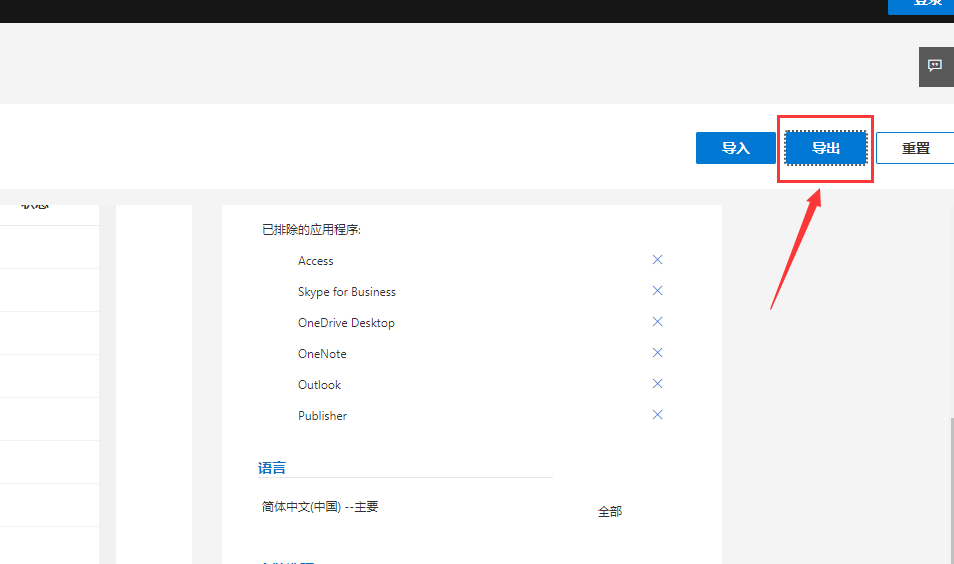Click the Access entry text

pos(315,261)
